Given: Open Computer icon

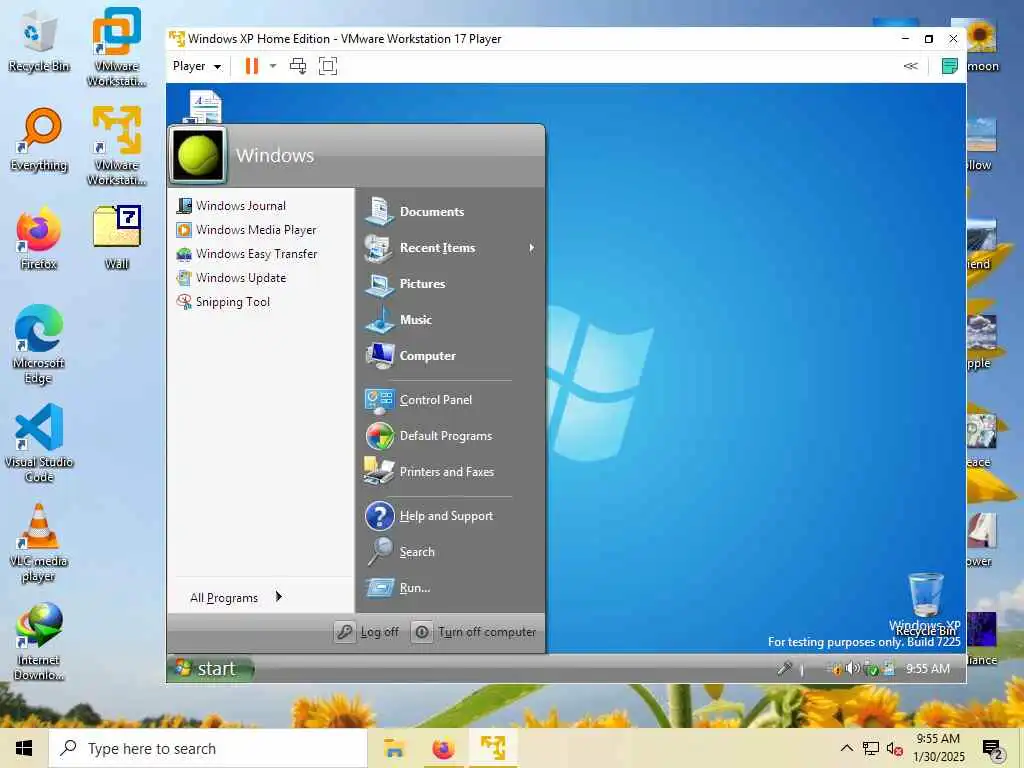Looking at the screenshot, I should 379,356.
